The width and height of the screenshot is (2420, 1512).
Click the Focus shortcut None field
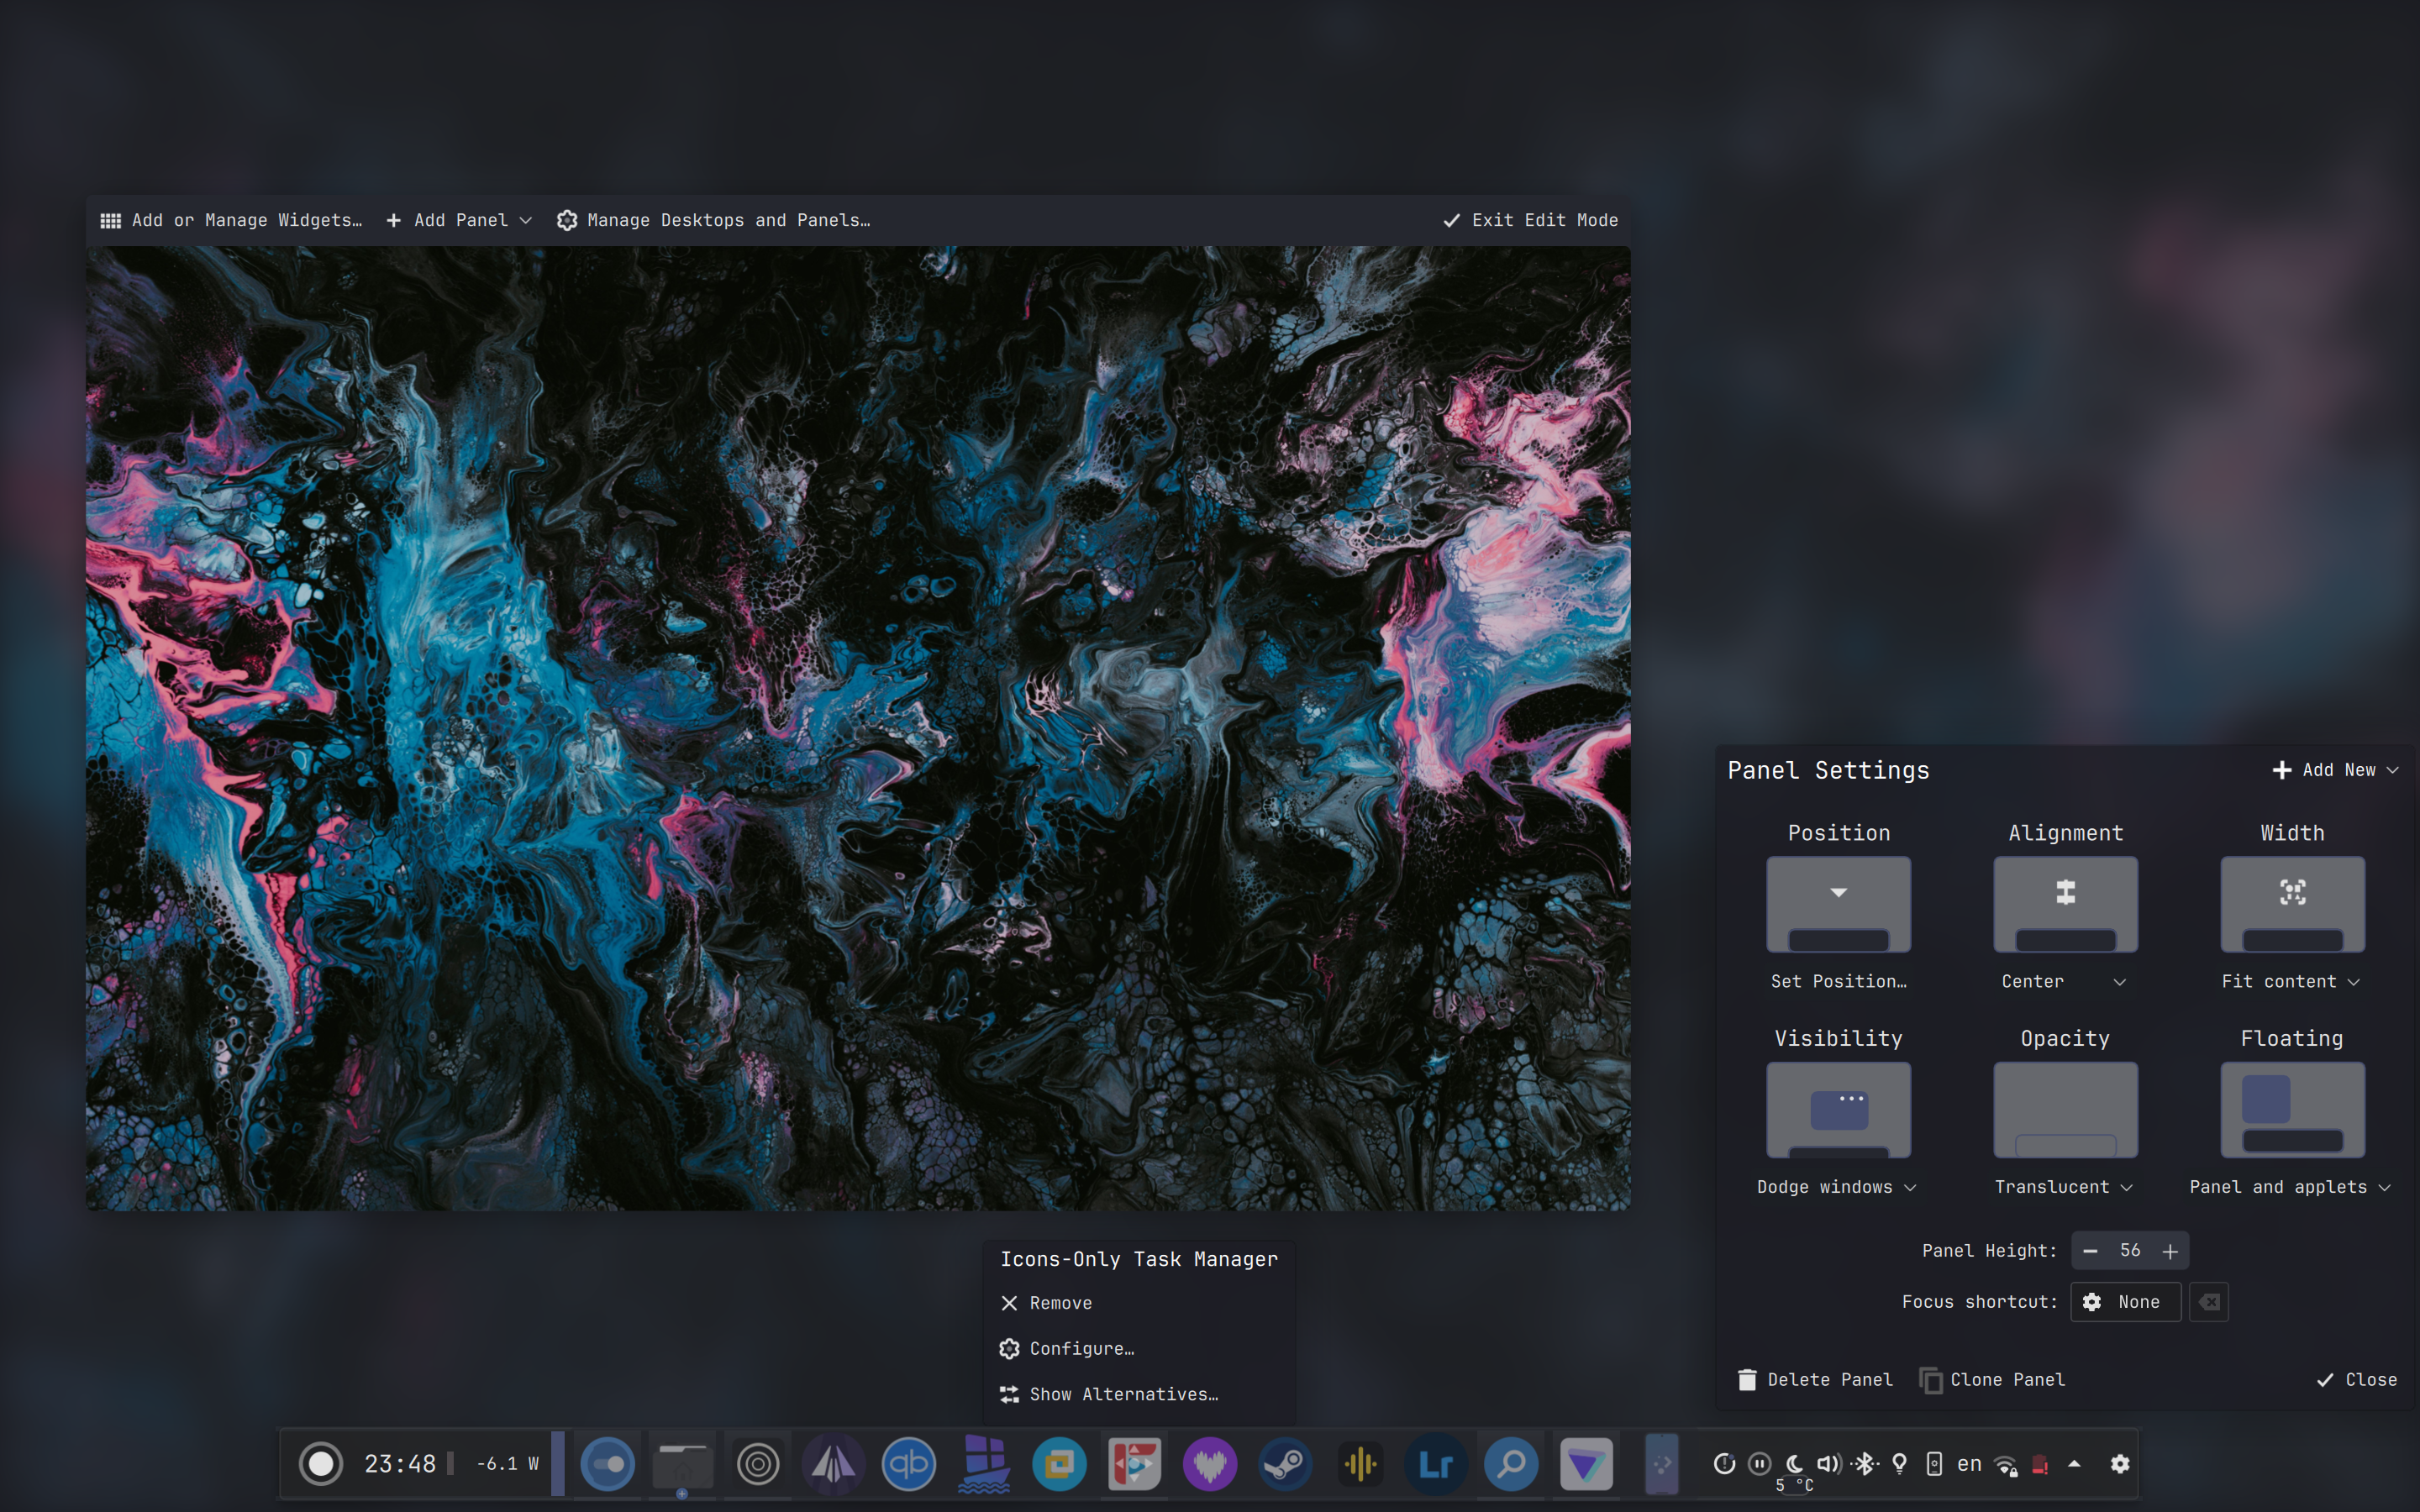click(x=2125, y=1302)
